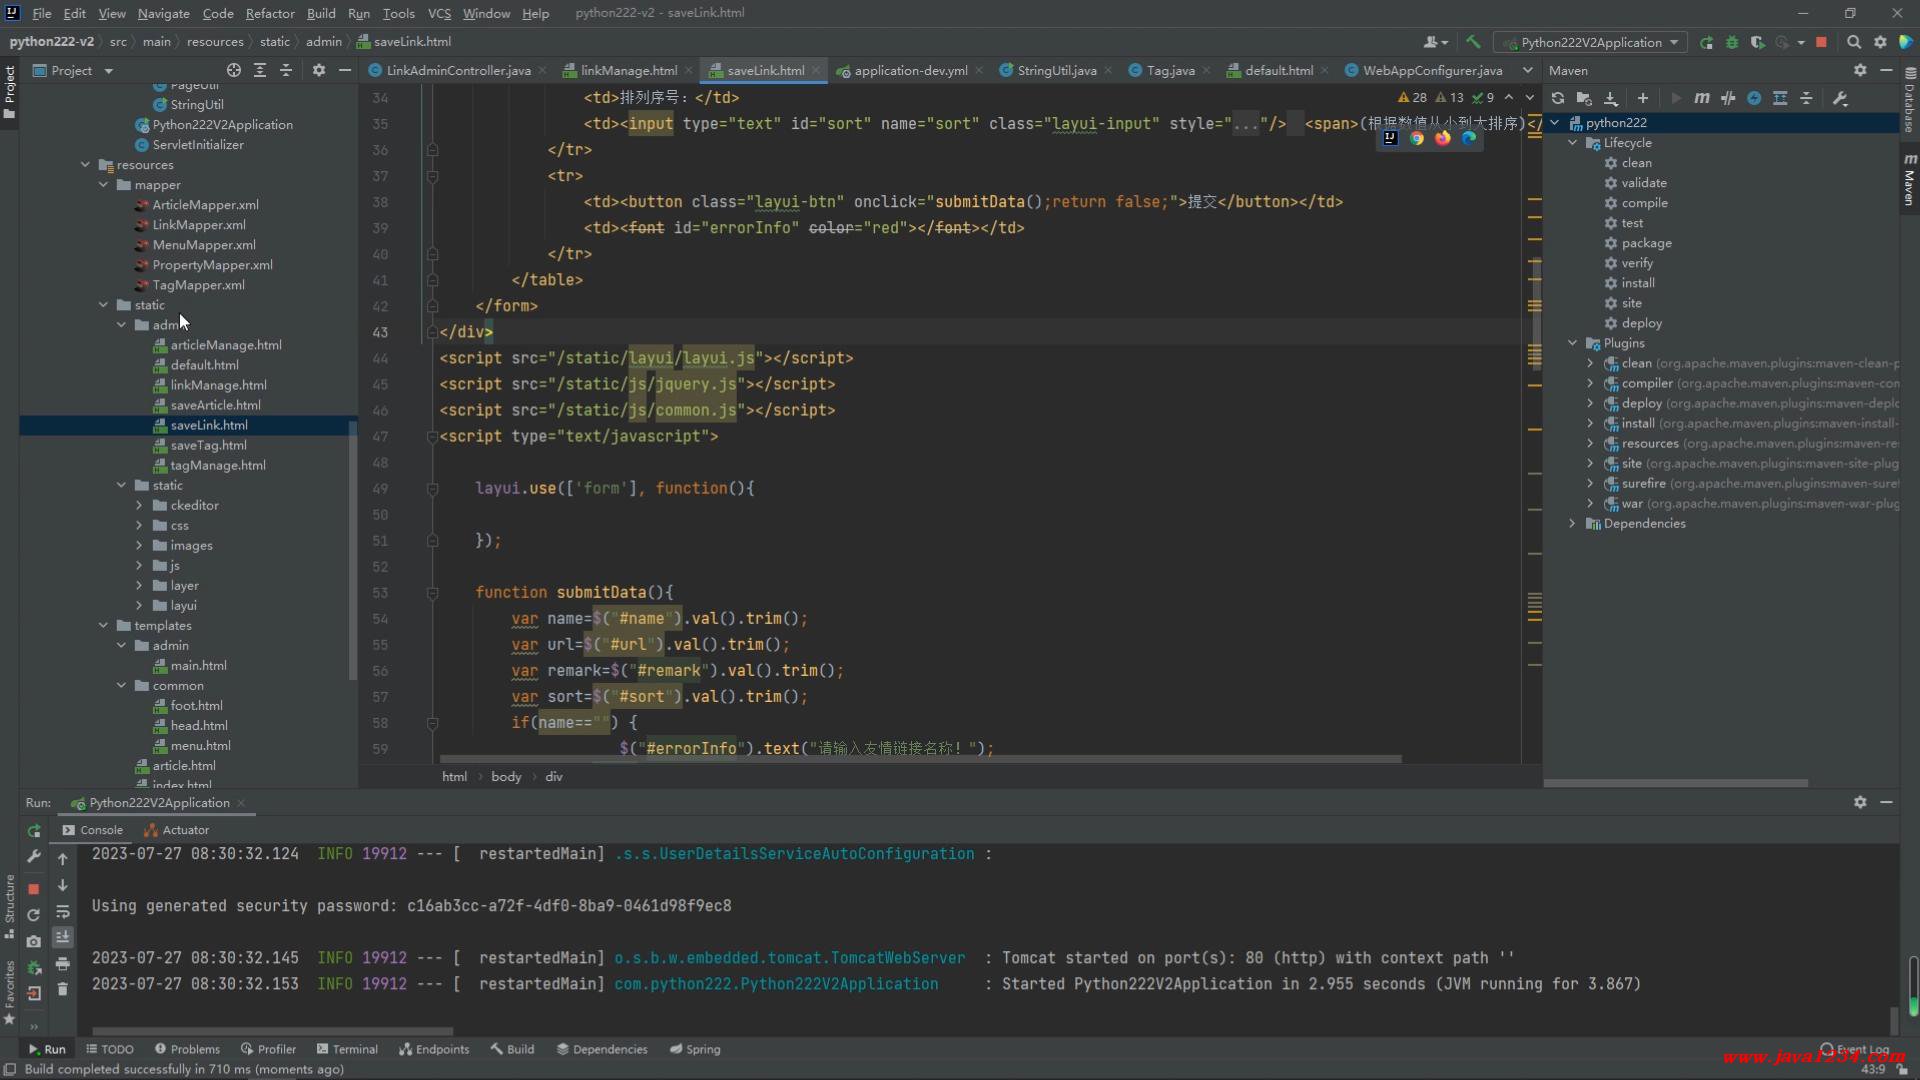Expand all in Project panel toolbar

[260, 70]
